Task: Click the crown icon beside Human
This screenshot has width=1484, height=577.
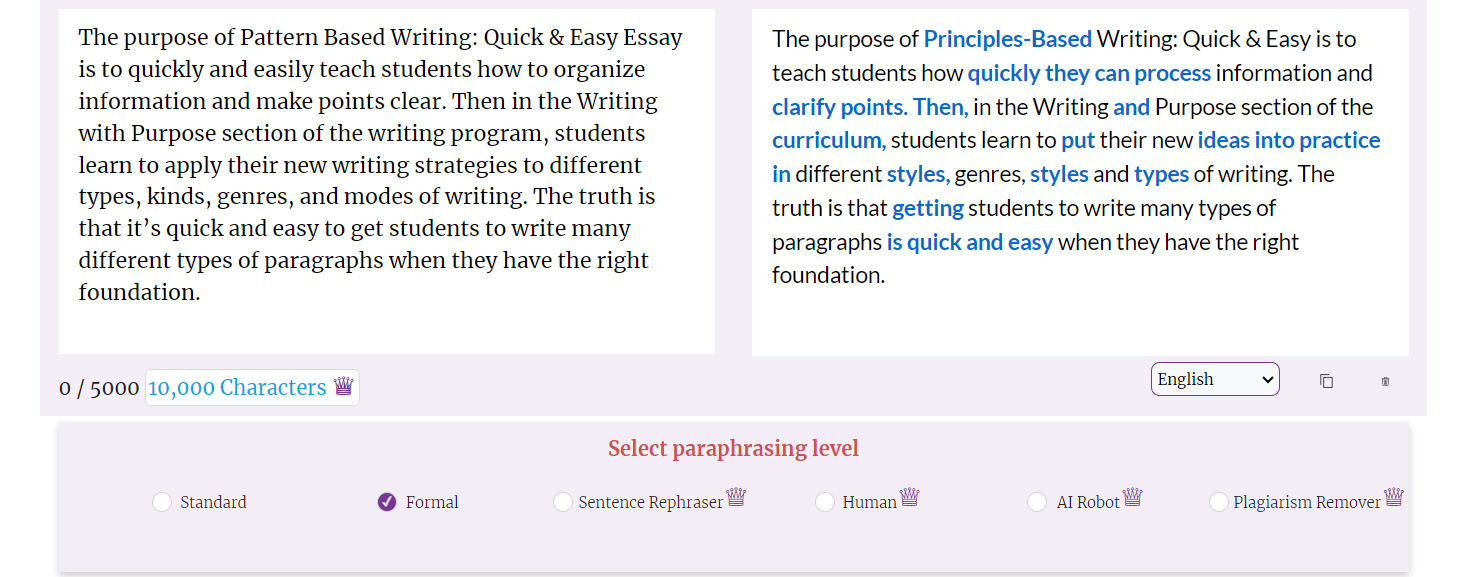Action: click(909, 497)
